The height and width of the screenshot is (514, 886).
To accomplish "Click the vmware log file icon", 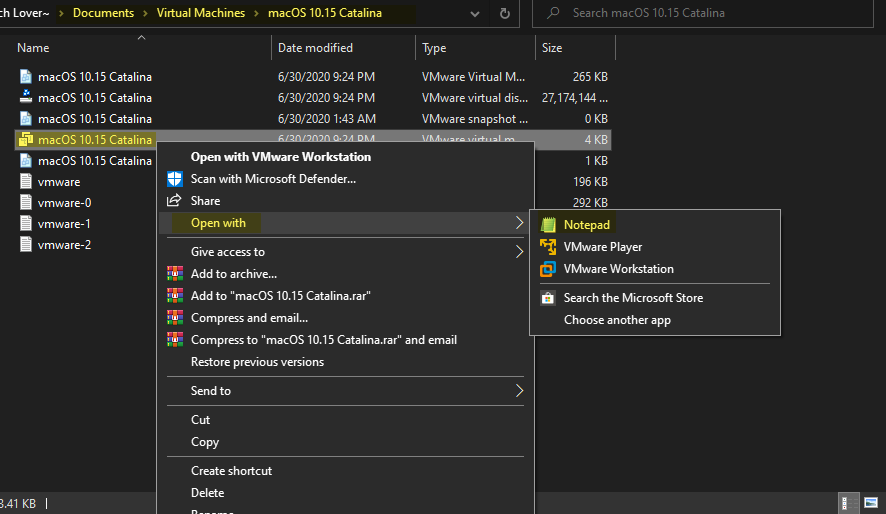I will pos(25,181).
